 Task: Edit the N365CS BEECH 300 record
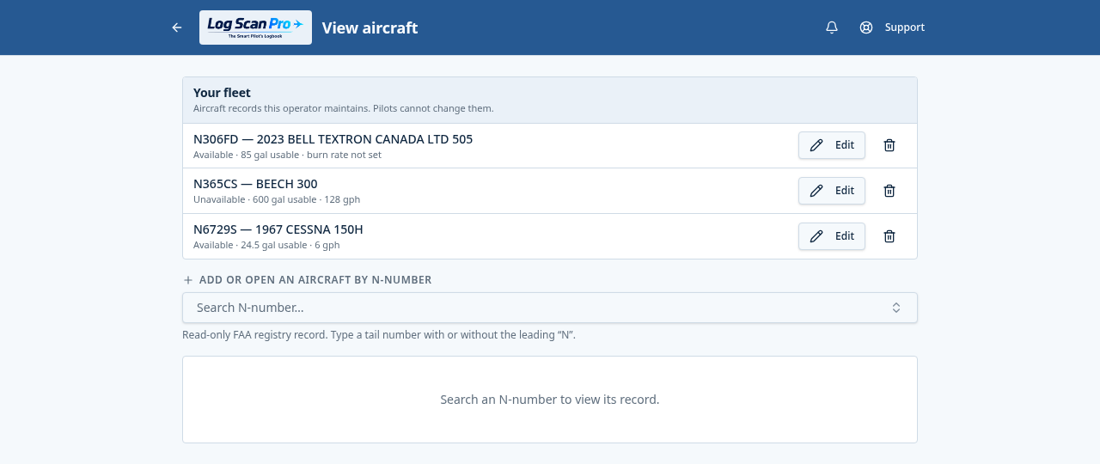(831, 190)
